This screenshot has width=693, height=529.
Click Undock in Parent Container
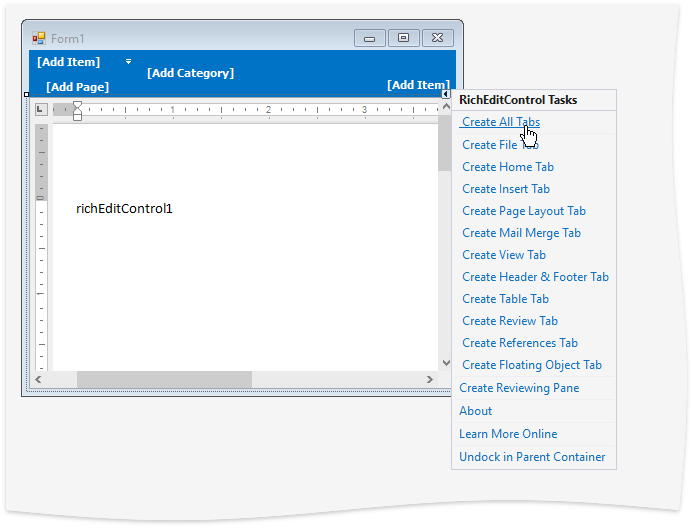[x=532, y=457]
